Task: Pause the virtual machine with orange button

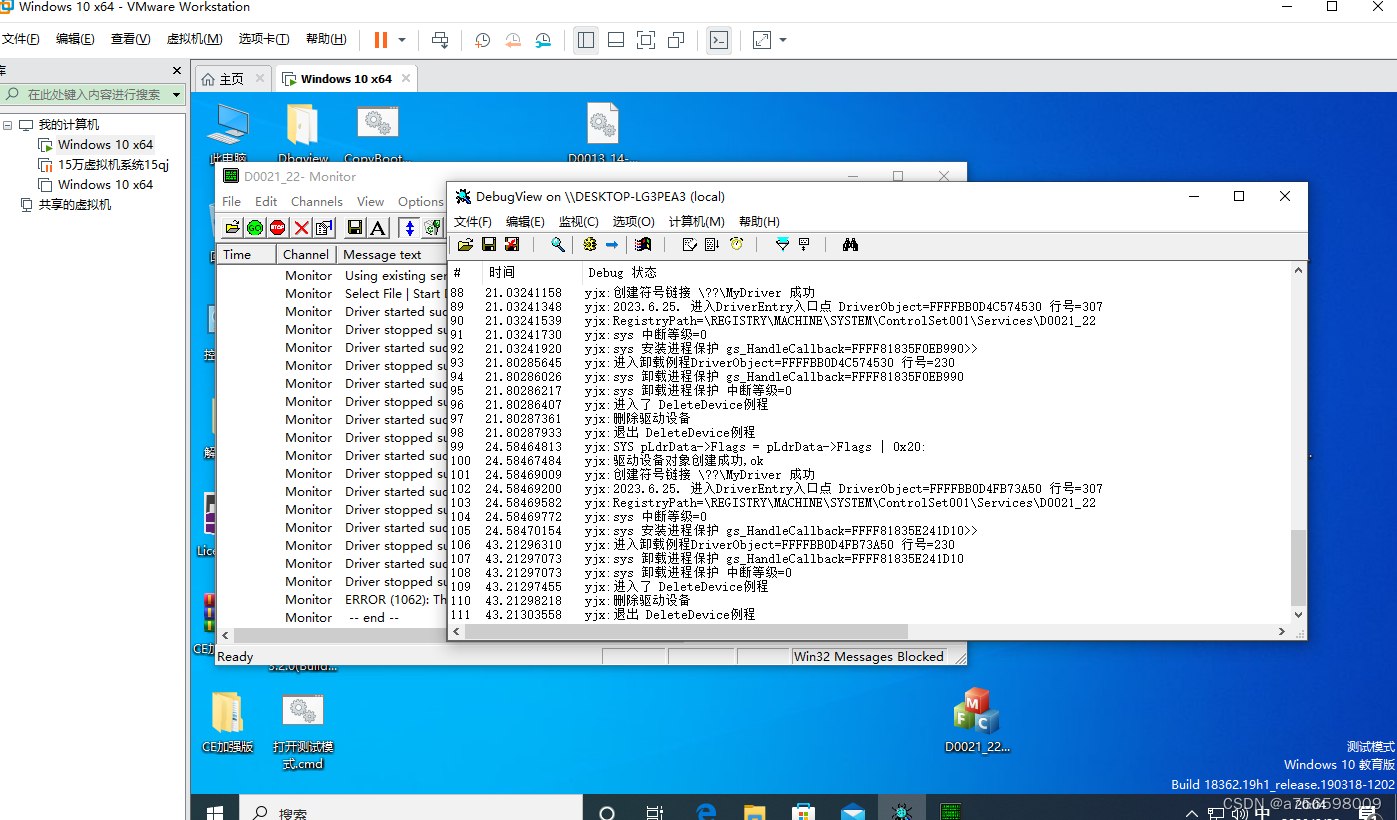Action: pyautogui.click(x=381, y=40)
